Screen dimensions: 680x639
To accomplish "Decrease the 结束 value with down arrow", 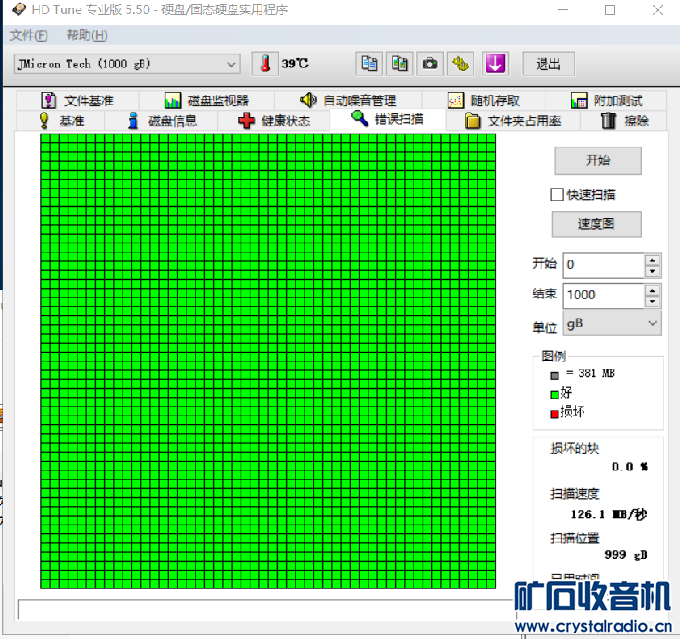I will tap(652, 302).
